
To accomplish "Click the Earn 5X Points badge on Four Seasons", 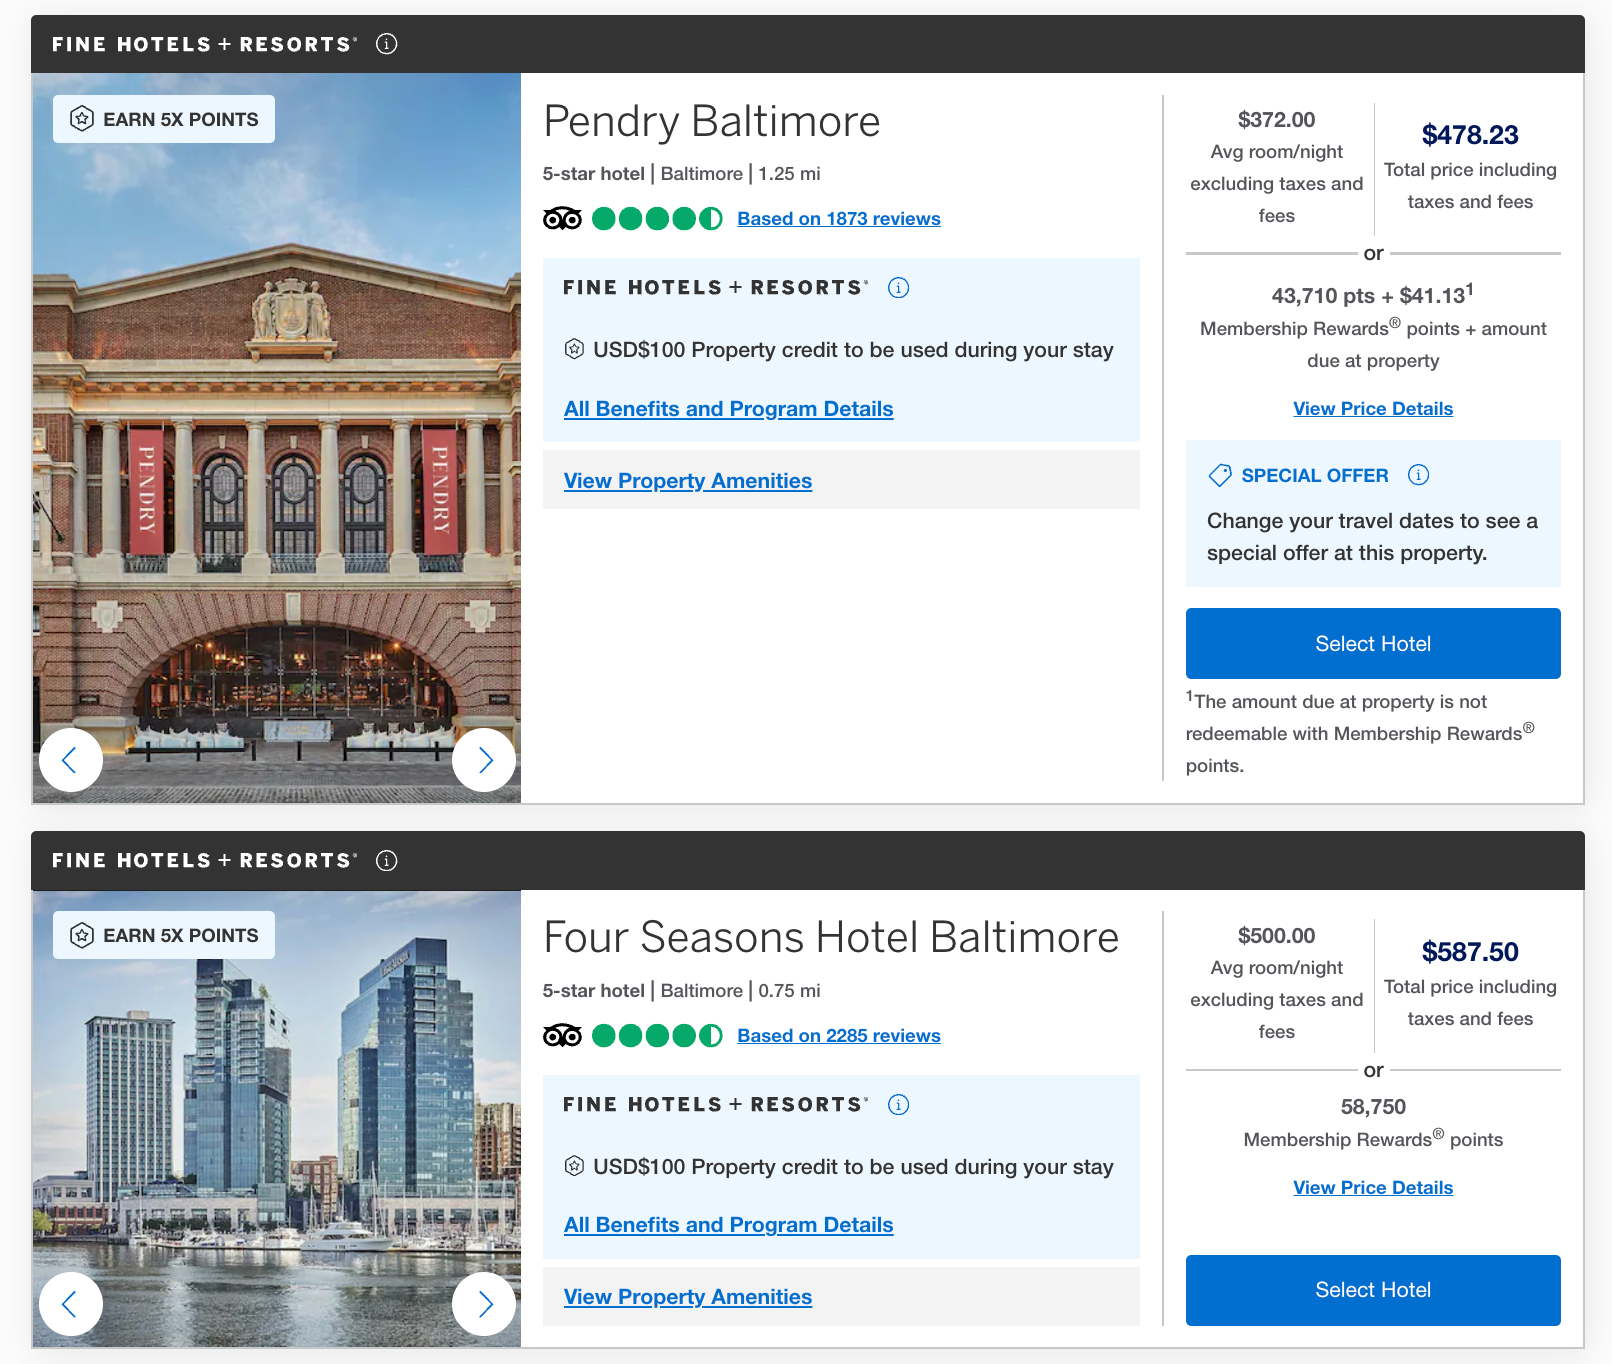I will click(x=162, y=934).
